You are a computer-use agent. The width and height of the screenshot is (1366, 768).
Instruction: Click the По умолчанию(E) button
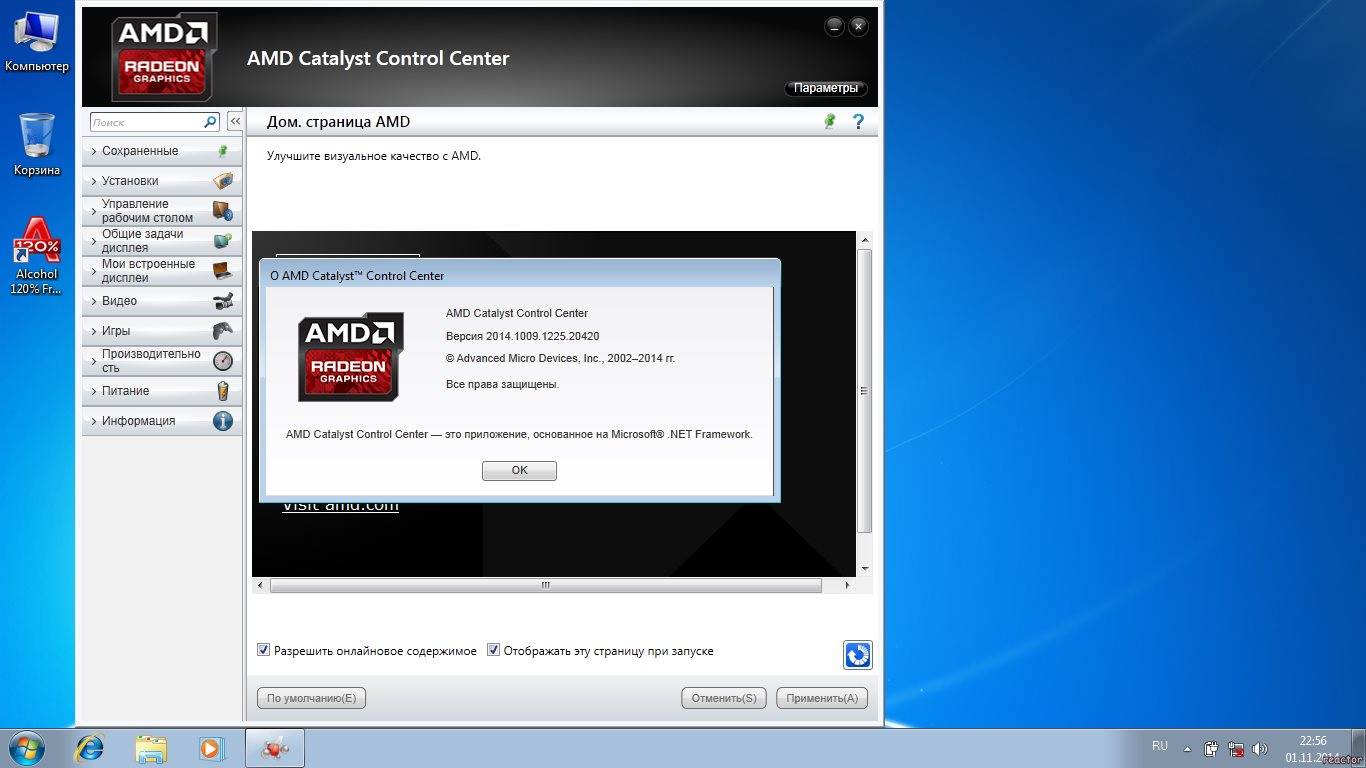pyautogui.click(x=311, y=698)
